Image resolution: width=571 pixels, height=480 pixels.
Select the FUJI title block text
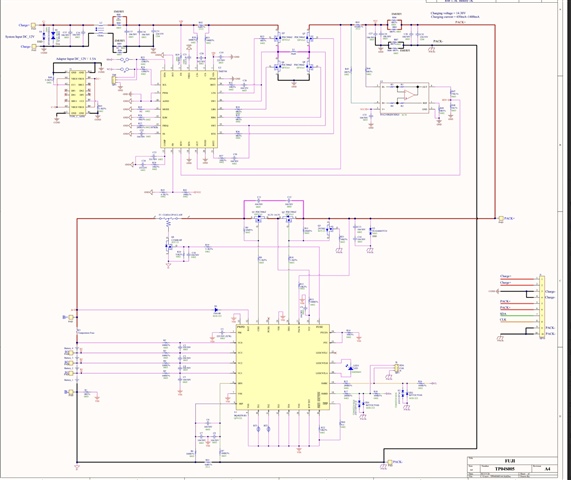coord(510,461)
